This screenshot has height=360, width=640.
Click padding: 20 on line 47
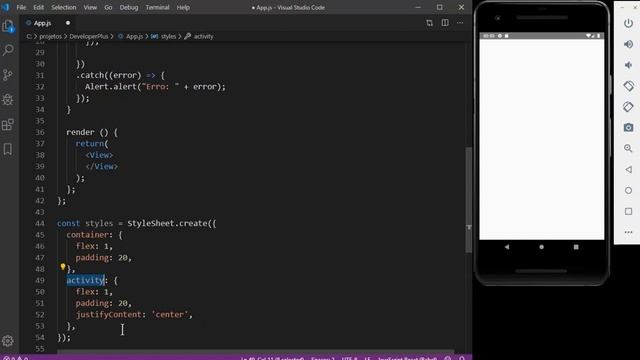click(102, 258)
